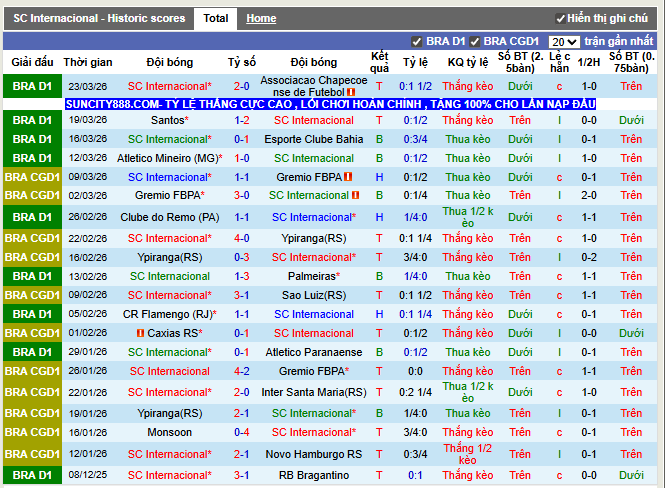Open the recent matches count dropdown
This screenshot has width=665, height=488.
click(563, 42)
